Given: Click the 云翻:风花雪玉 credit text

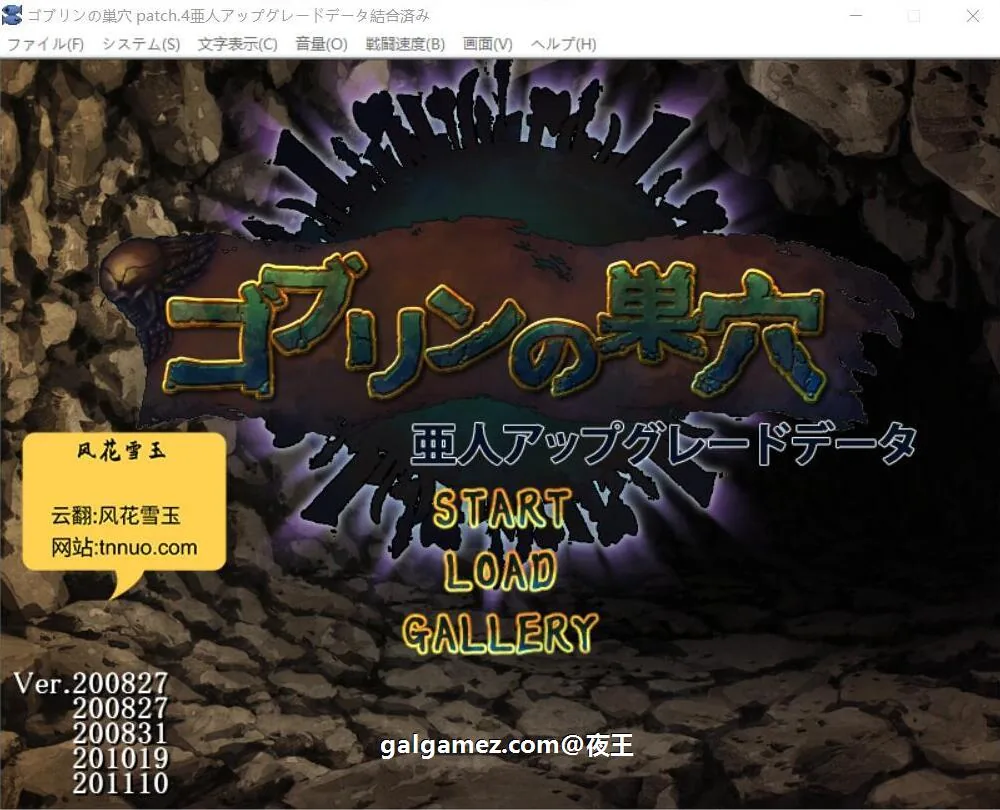Looking at the screenshot, I should point(116,515).
